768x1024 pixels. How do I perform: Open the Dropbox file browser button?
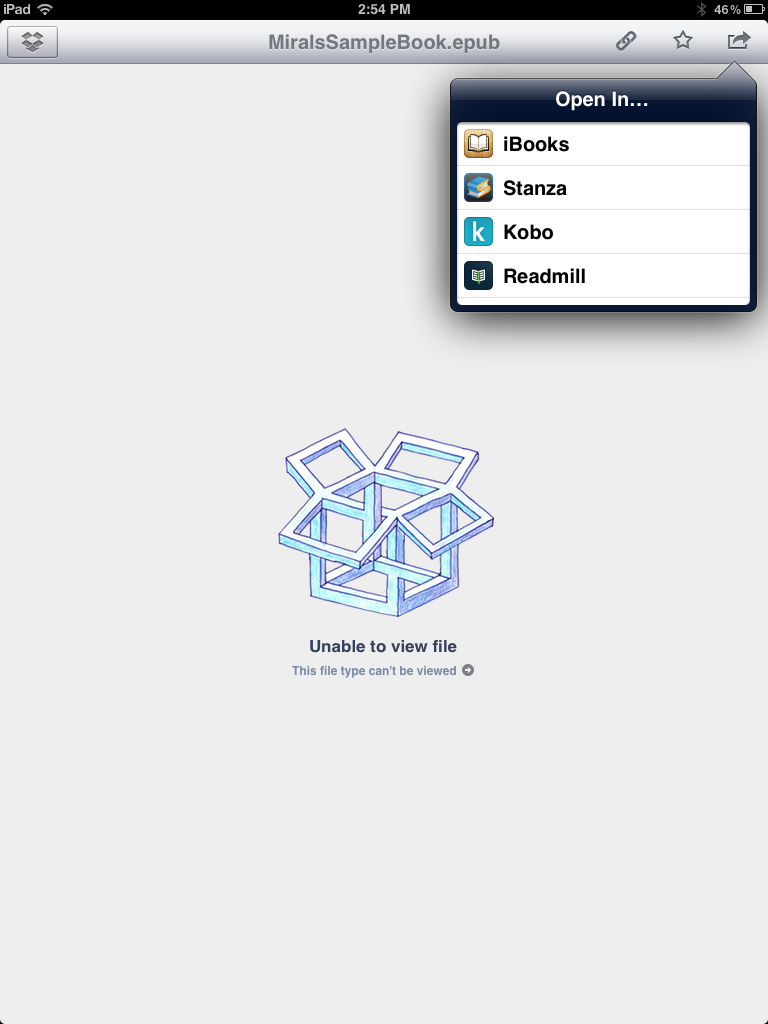point(32,42)
